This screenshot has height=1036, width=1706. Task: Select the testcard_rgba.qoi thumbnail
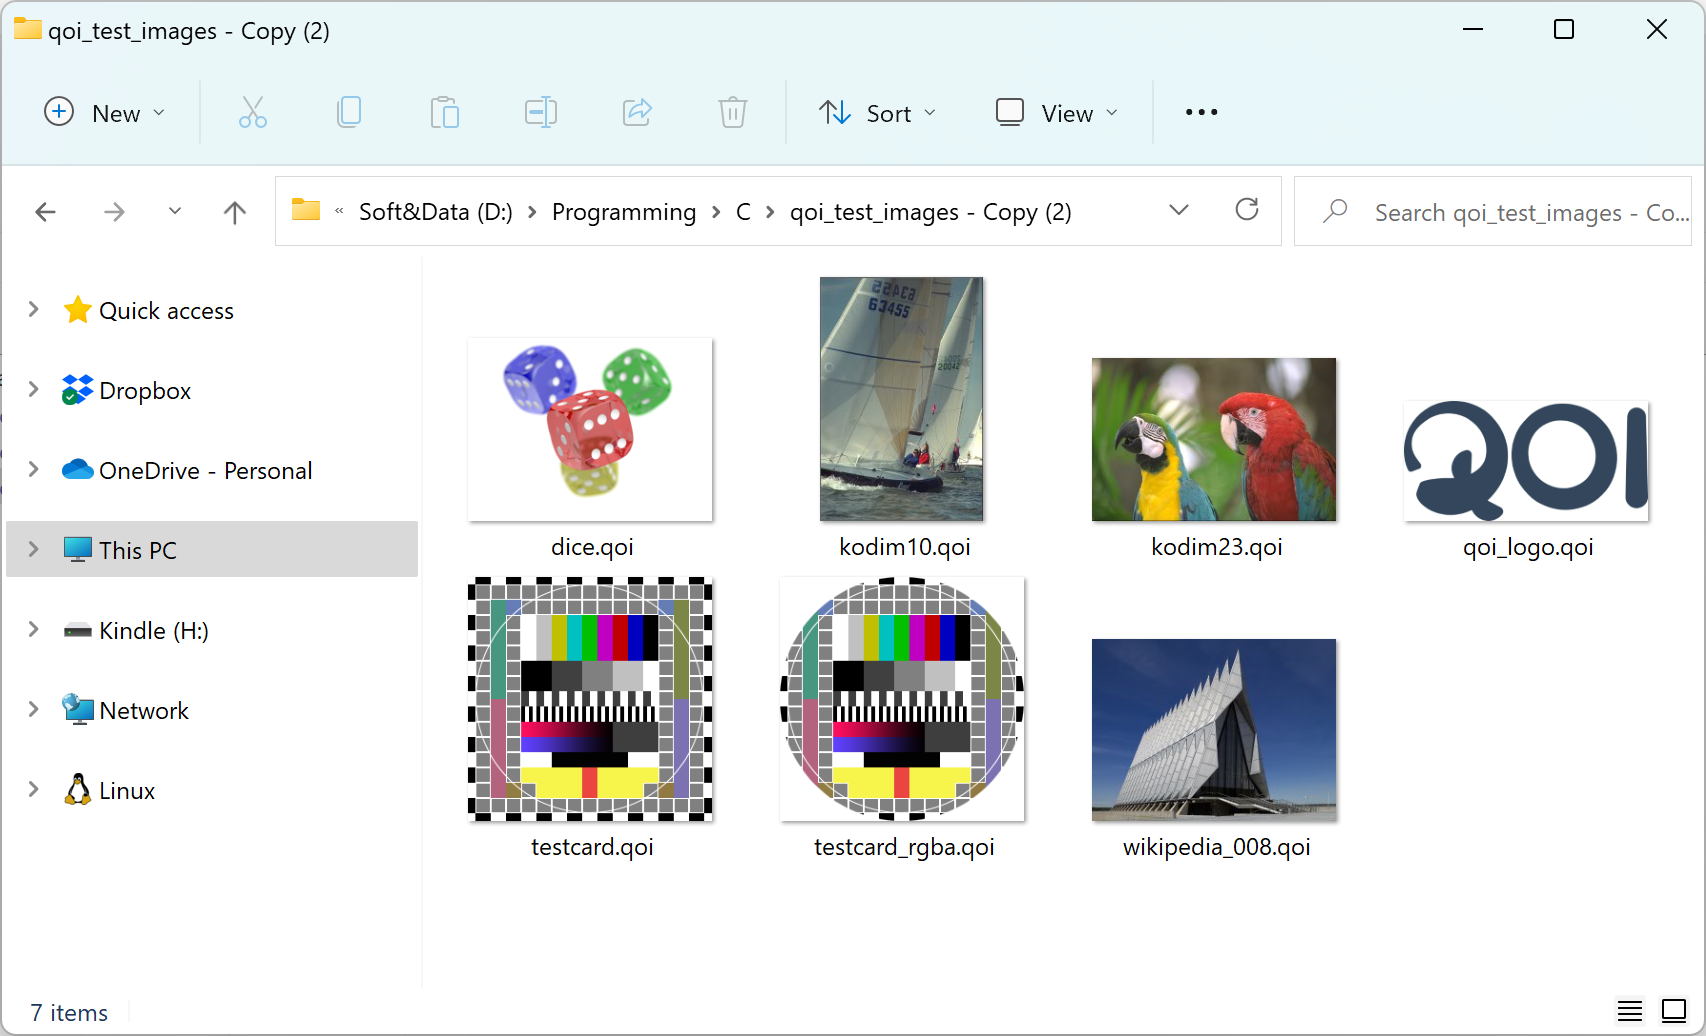tap(902, 699)
